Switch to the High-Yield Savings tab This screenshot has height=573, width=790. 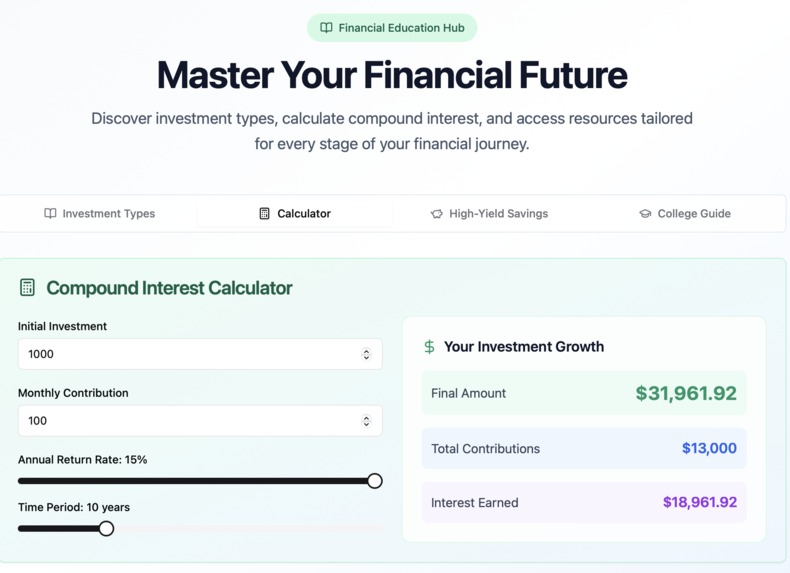coord(489,213)
